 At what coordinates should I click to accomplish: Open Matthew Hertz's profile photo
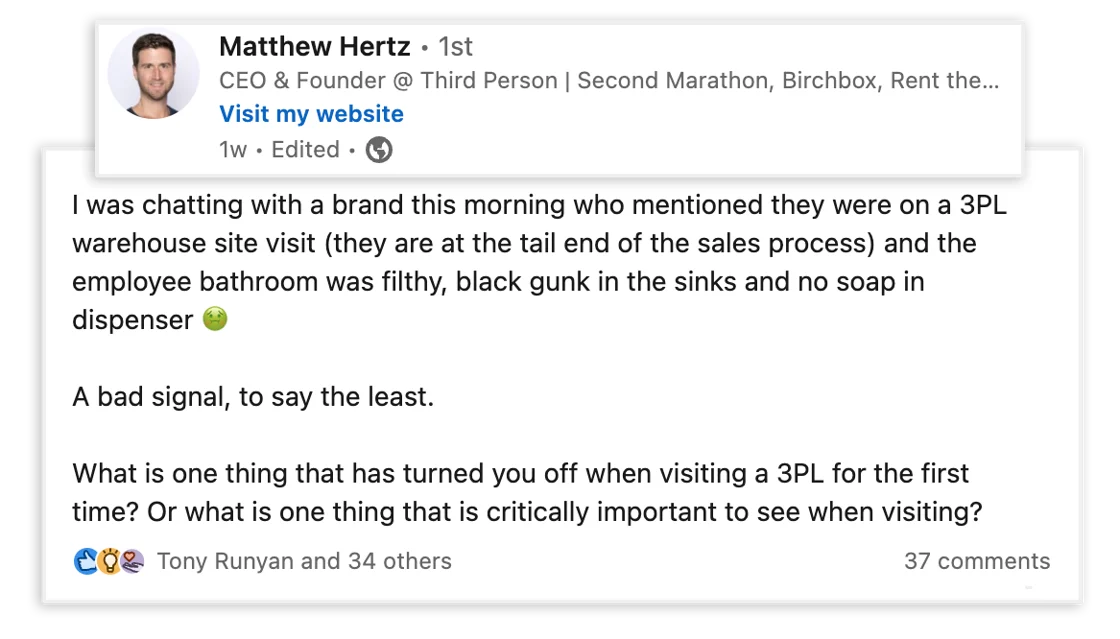coord(153,75)
